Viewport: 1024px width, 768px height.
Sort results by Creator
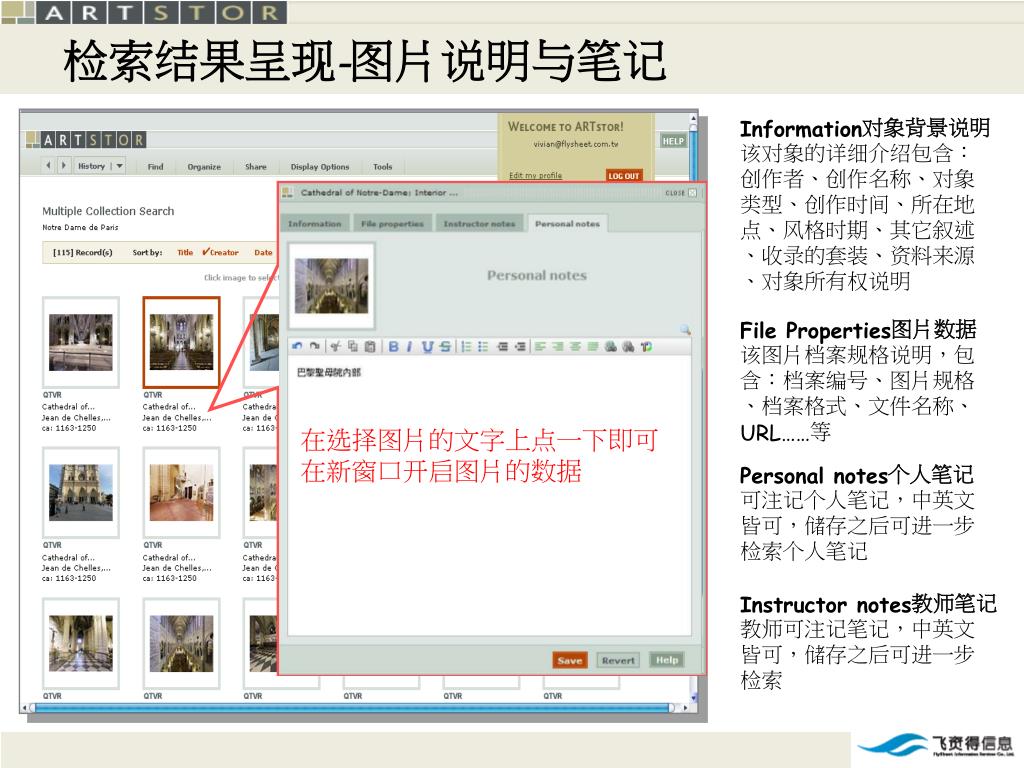coord(221,252)
